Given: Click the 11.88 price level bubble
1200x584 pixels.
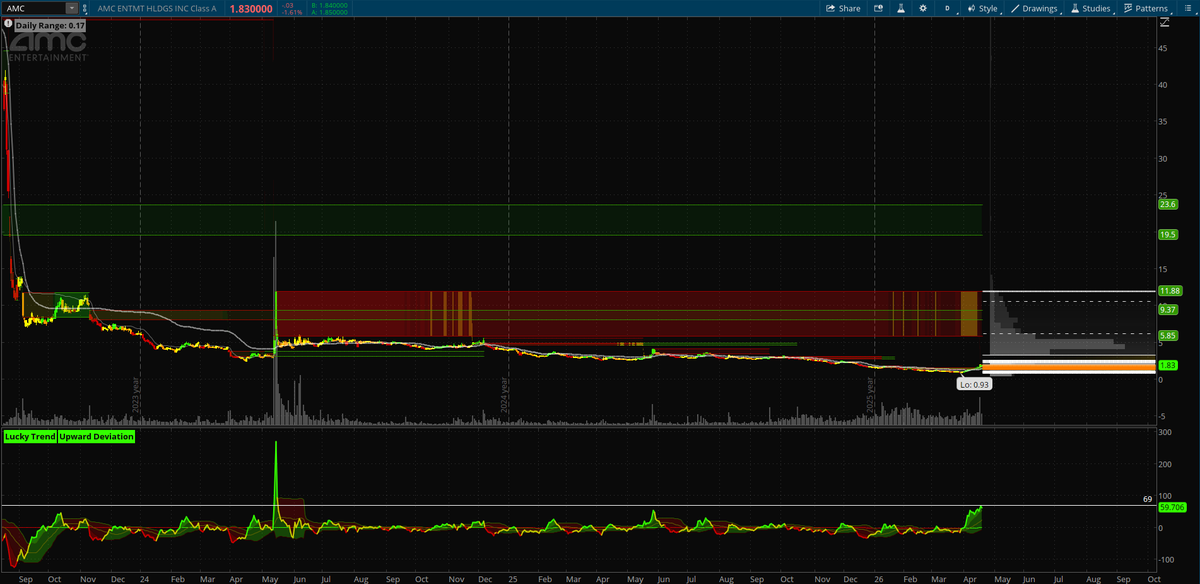Looking at the screenshot, I should point(1168,291).
